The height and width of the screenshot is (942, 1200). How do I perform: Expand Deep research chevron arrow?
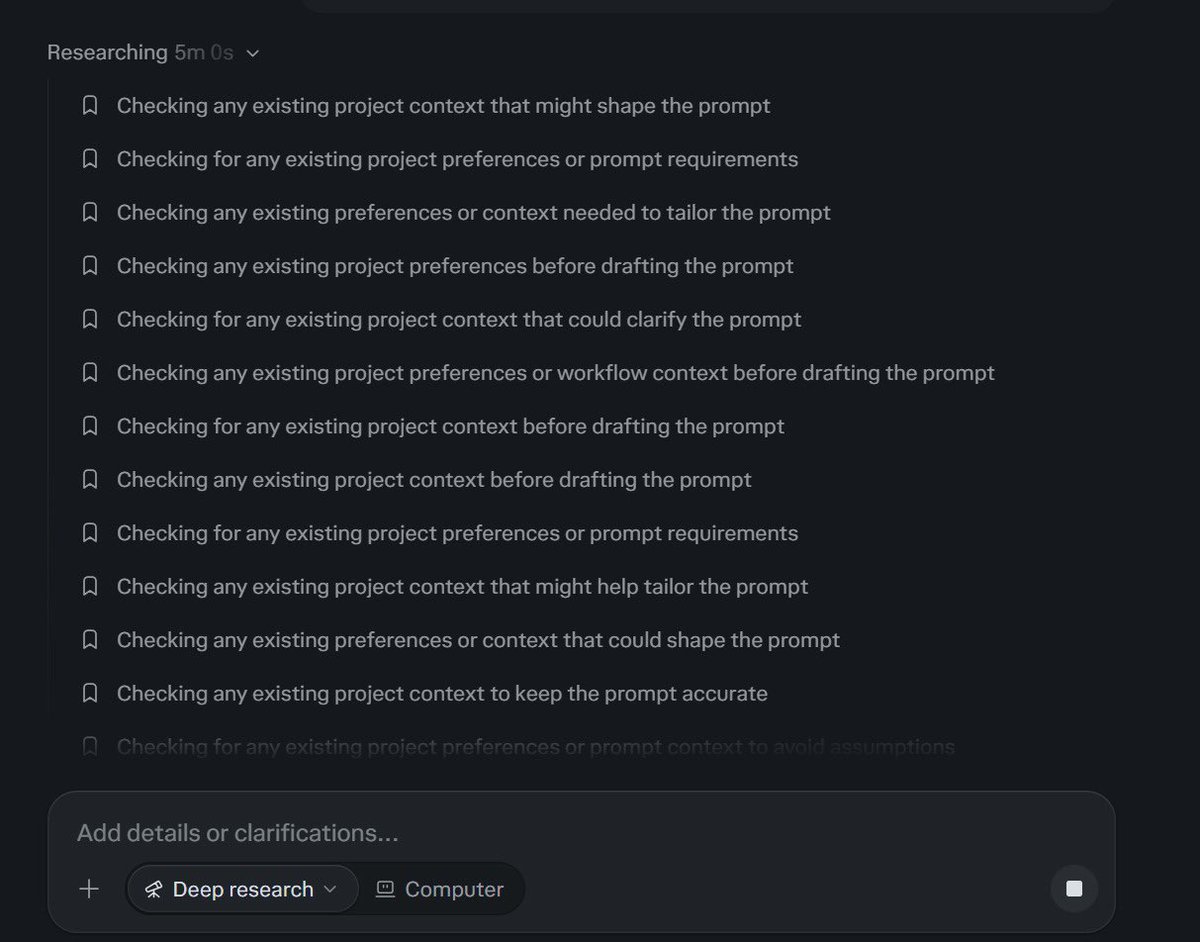point(330,890)
